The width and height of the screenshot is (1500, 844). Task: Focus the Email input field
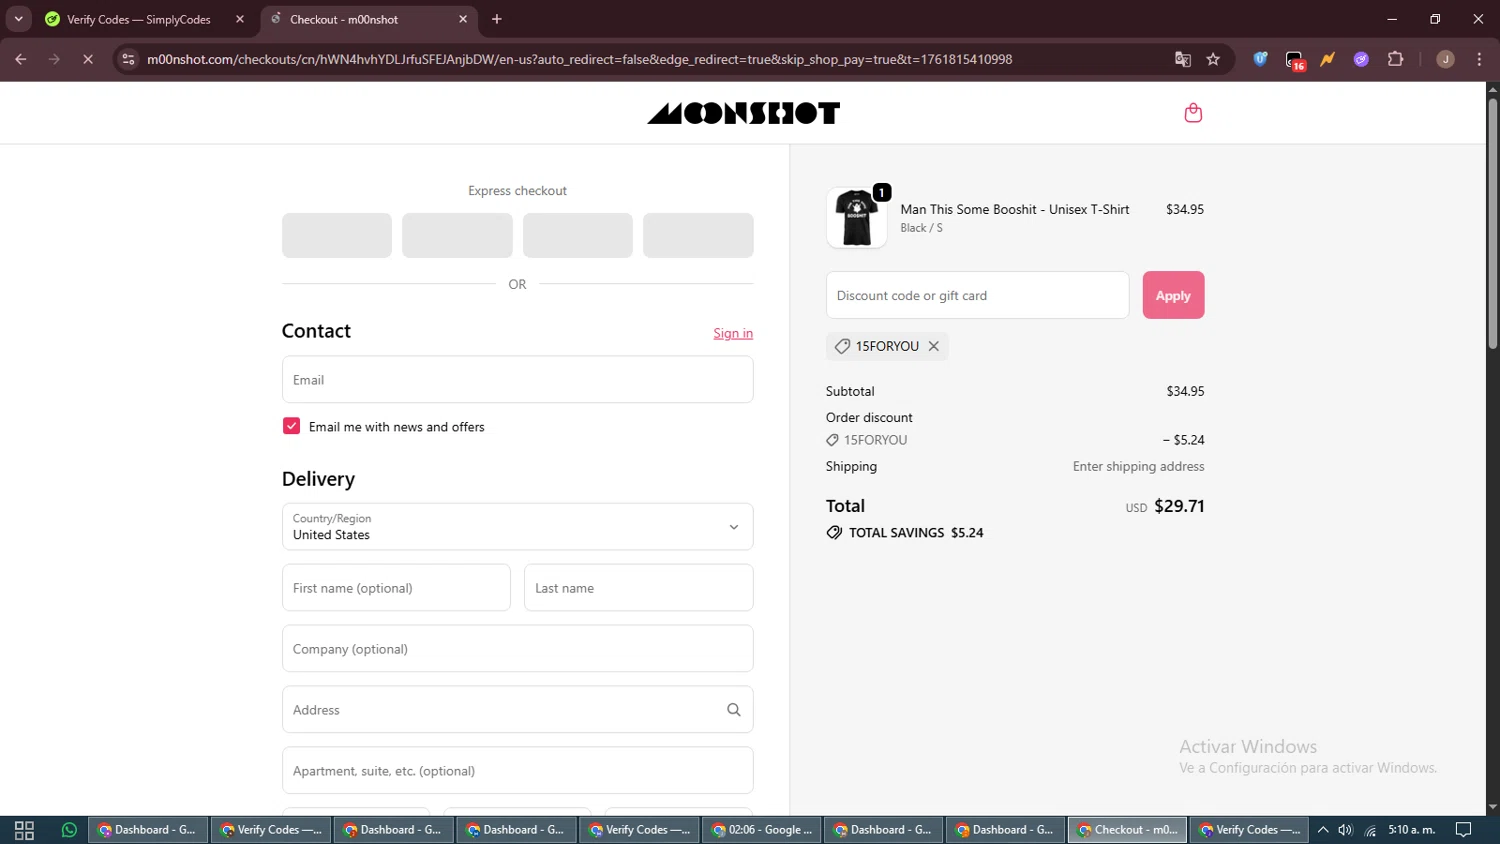pyautogui.click(x=517, y=380)
